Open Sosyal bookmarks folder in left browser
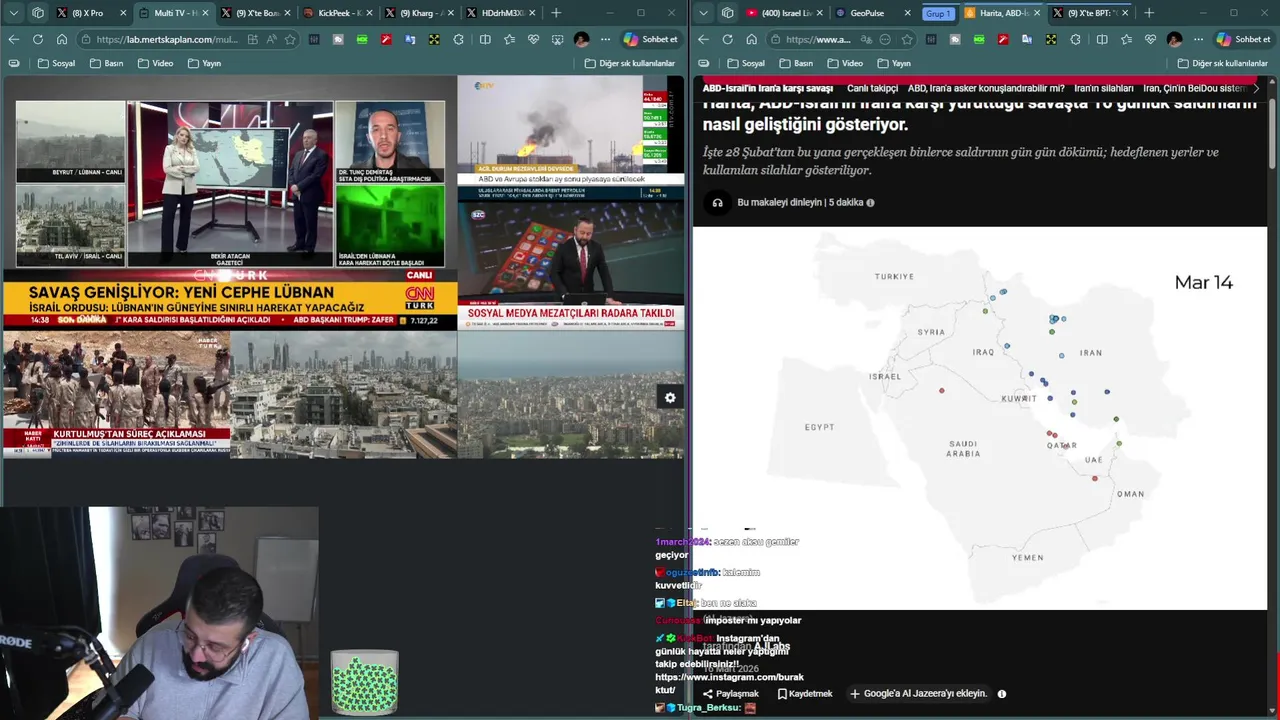Screen dimensions: 1280x720 56,63
